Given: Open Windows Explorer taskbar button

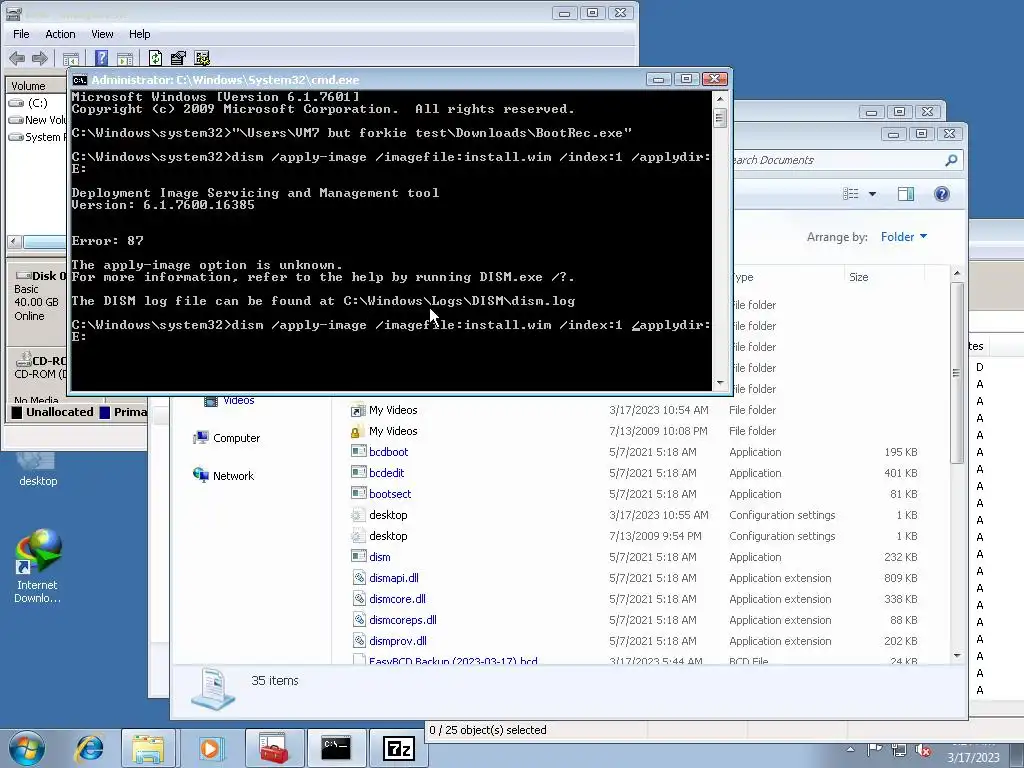Looking at the screenshot, I should point(148,748).
